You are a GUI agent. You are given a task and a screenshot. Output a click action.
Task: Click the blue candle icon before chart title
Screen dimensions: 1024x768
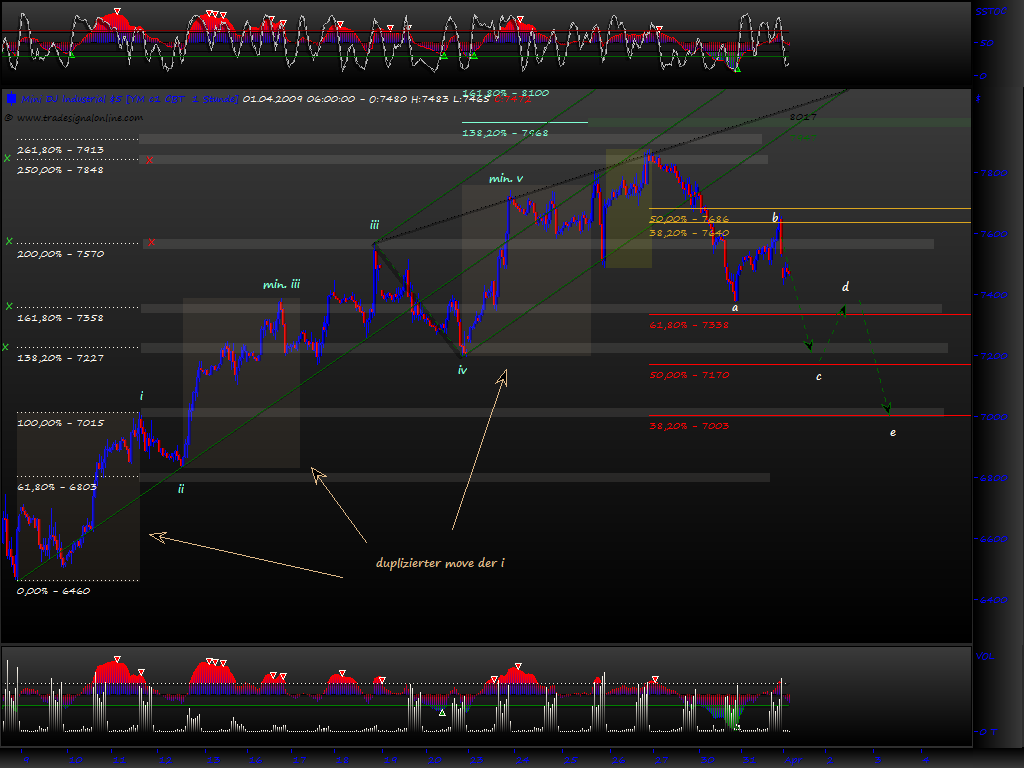11,99
